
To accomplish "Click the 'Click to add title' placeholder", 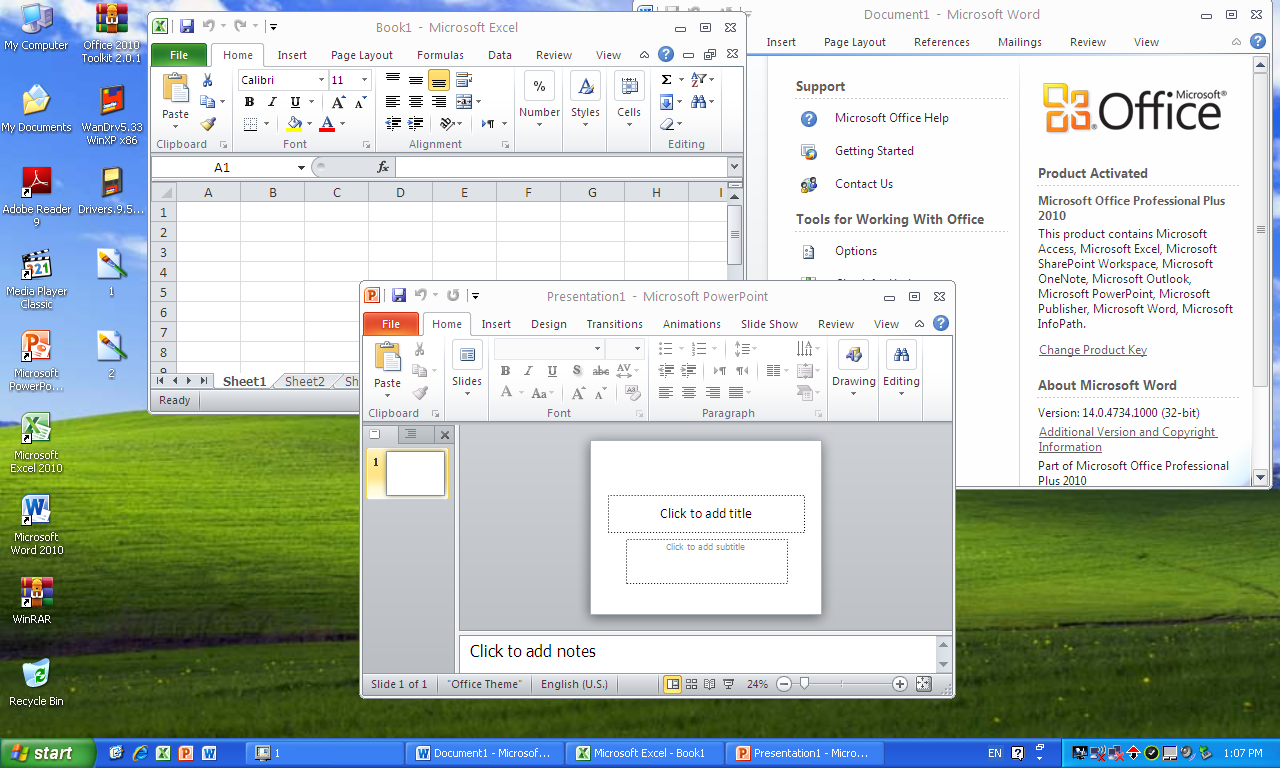I will 706,513.
